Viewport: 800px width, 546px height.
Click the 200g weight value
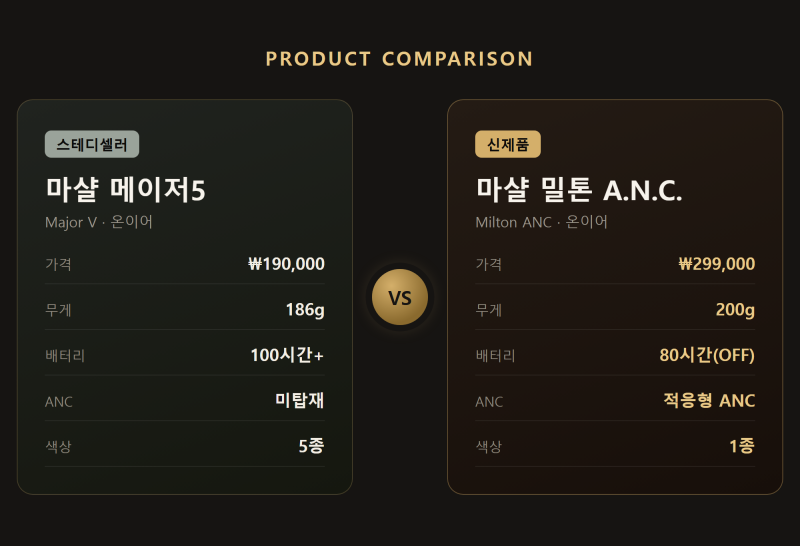(735, 310)
